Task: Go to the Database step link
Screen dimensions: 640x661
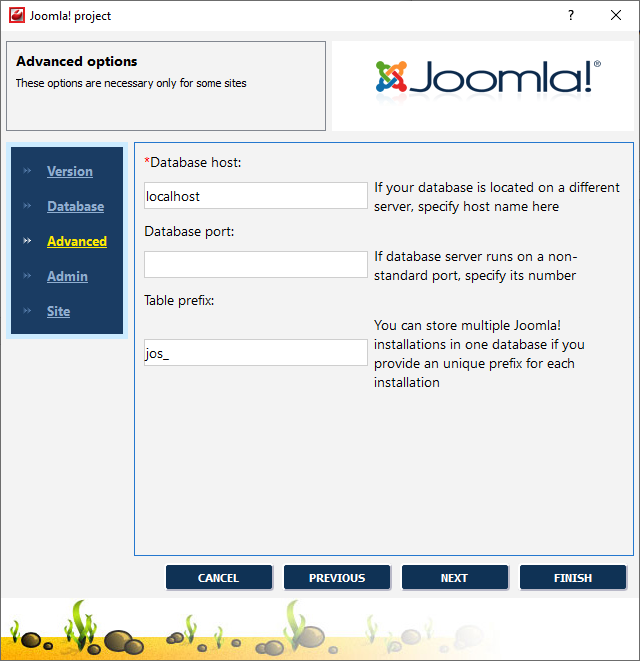Action: pyautogui.click(x=75, y=207)
